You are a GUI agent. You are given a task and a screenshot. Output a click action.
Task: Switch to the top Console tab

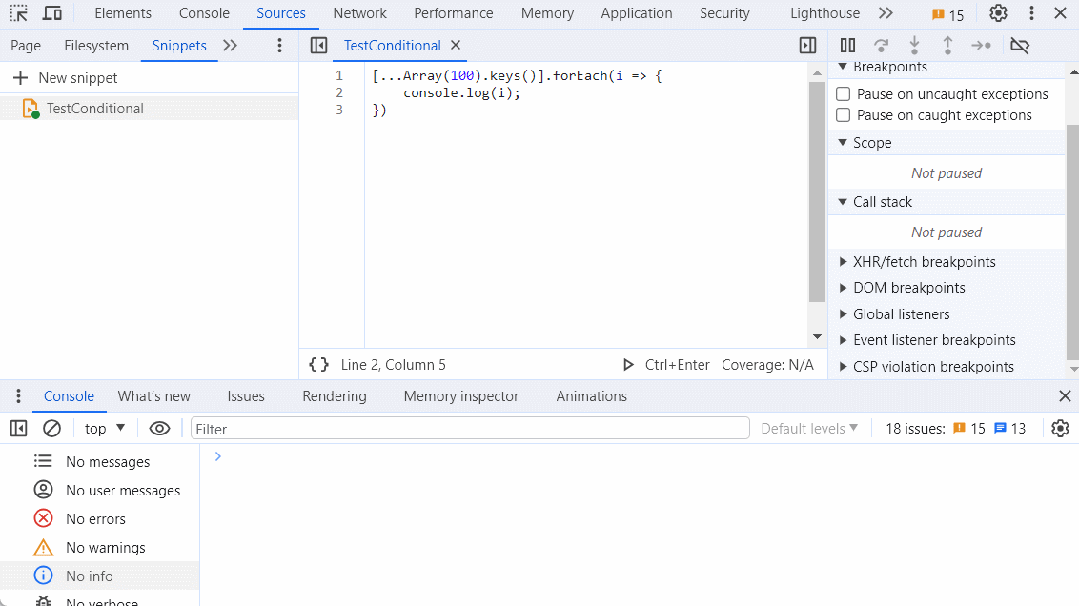pyautogui.click(x=204, y=13)
